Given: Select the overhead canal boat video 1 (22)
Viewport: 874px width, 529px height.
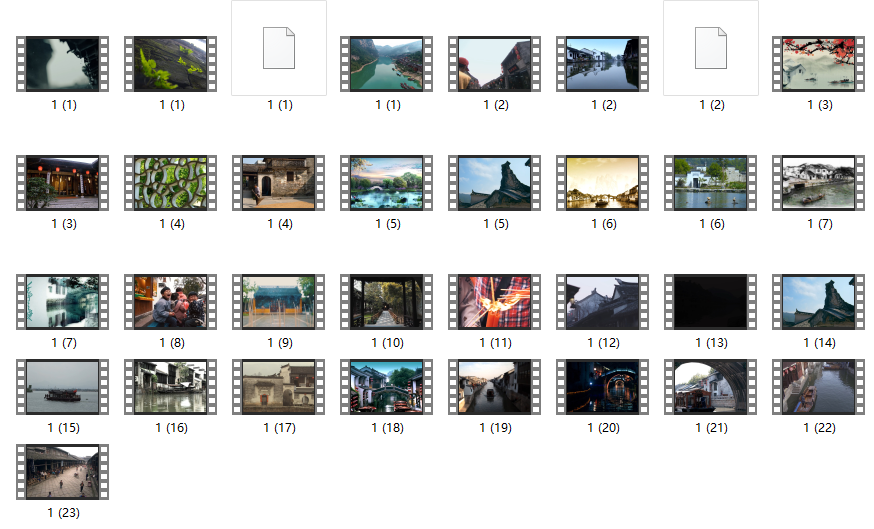Looking at the screenshot, I should pyautogui.click(x=818, y=387).
